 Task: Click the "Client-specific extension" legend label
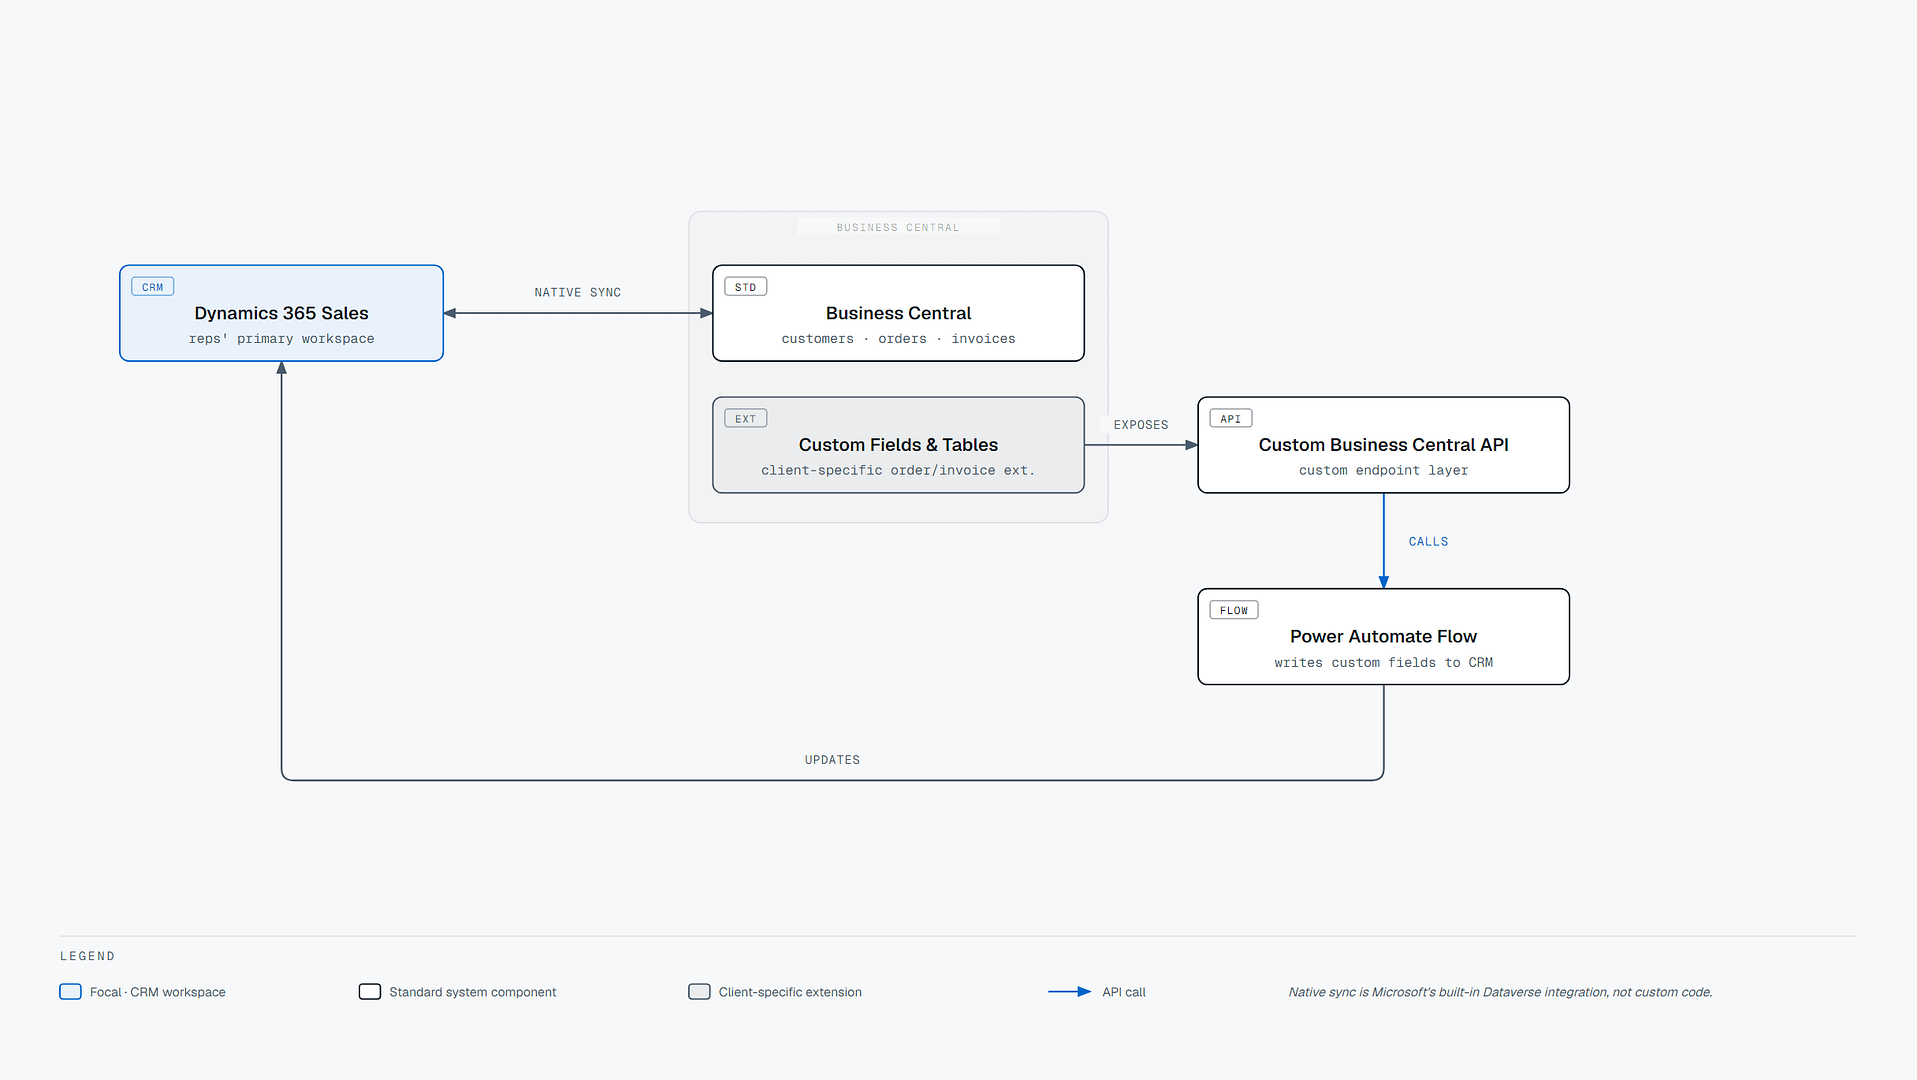(790, 992)
